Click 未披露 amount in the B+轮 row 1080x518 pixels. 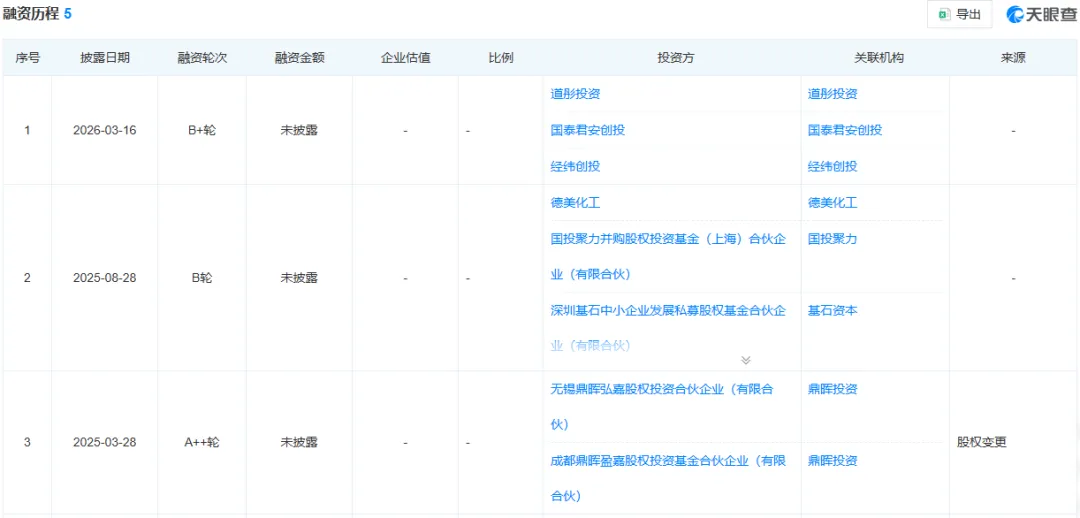click(x=299, y=130)
